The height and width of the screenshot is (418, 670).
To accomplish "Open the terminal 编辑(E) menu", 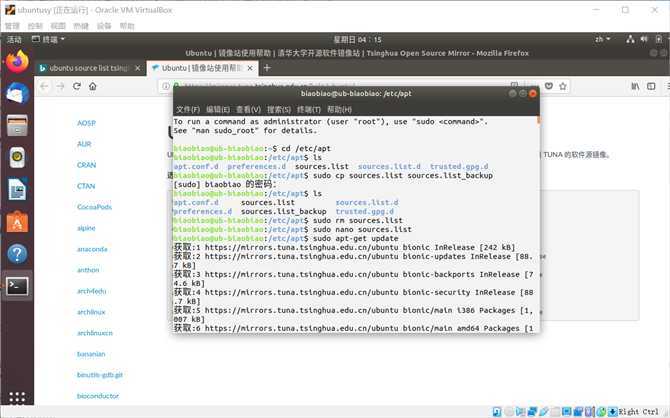I will (218, 109).
